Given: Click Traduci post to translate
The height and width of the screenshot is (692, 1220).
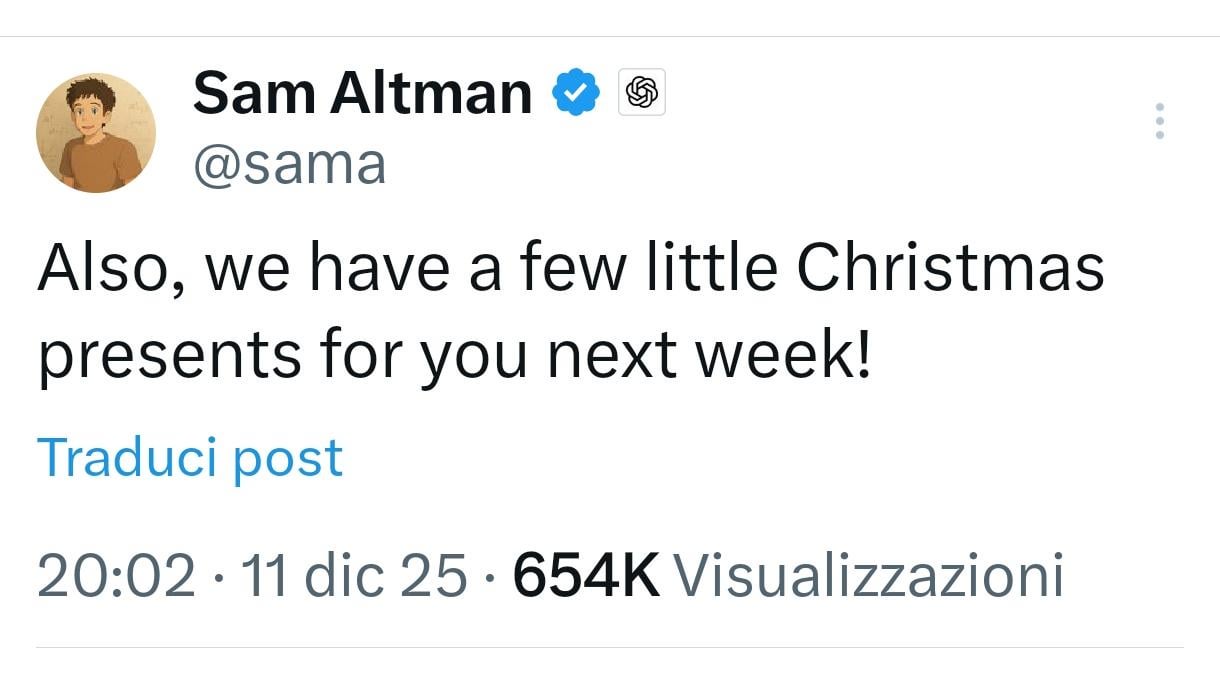Looking at the screenshot, I should click(x=190, y=457).
